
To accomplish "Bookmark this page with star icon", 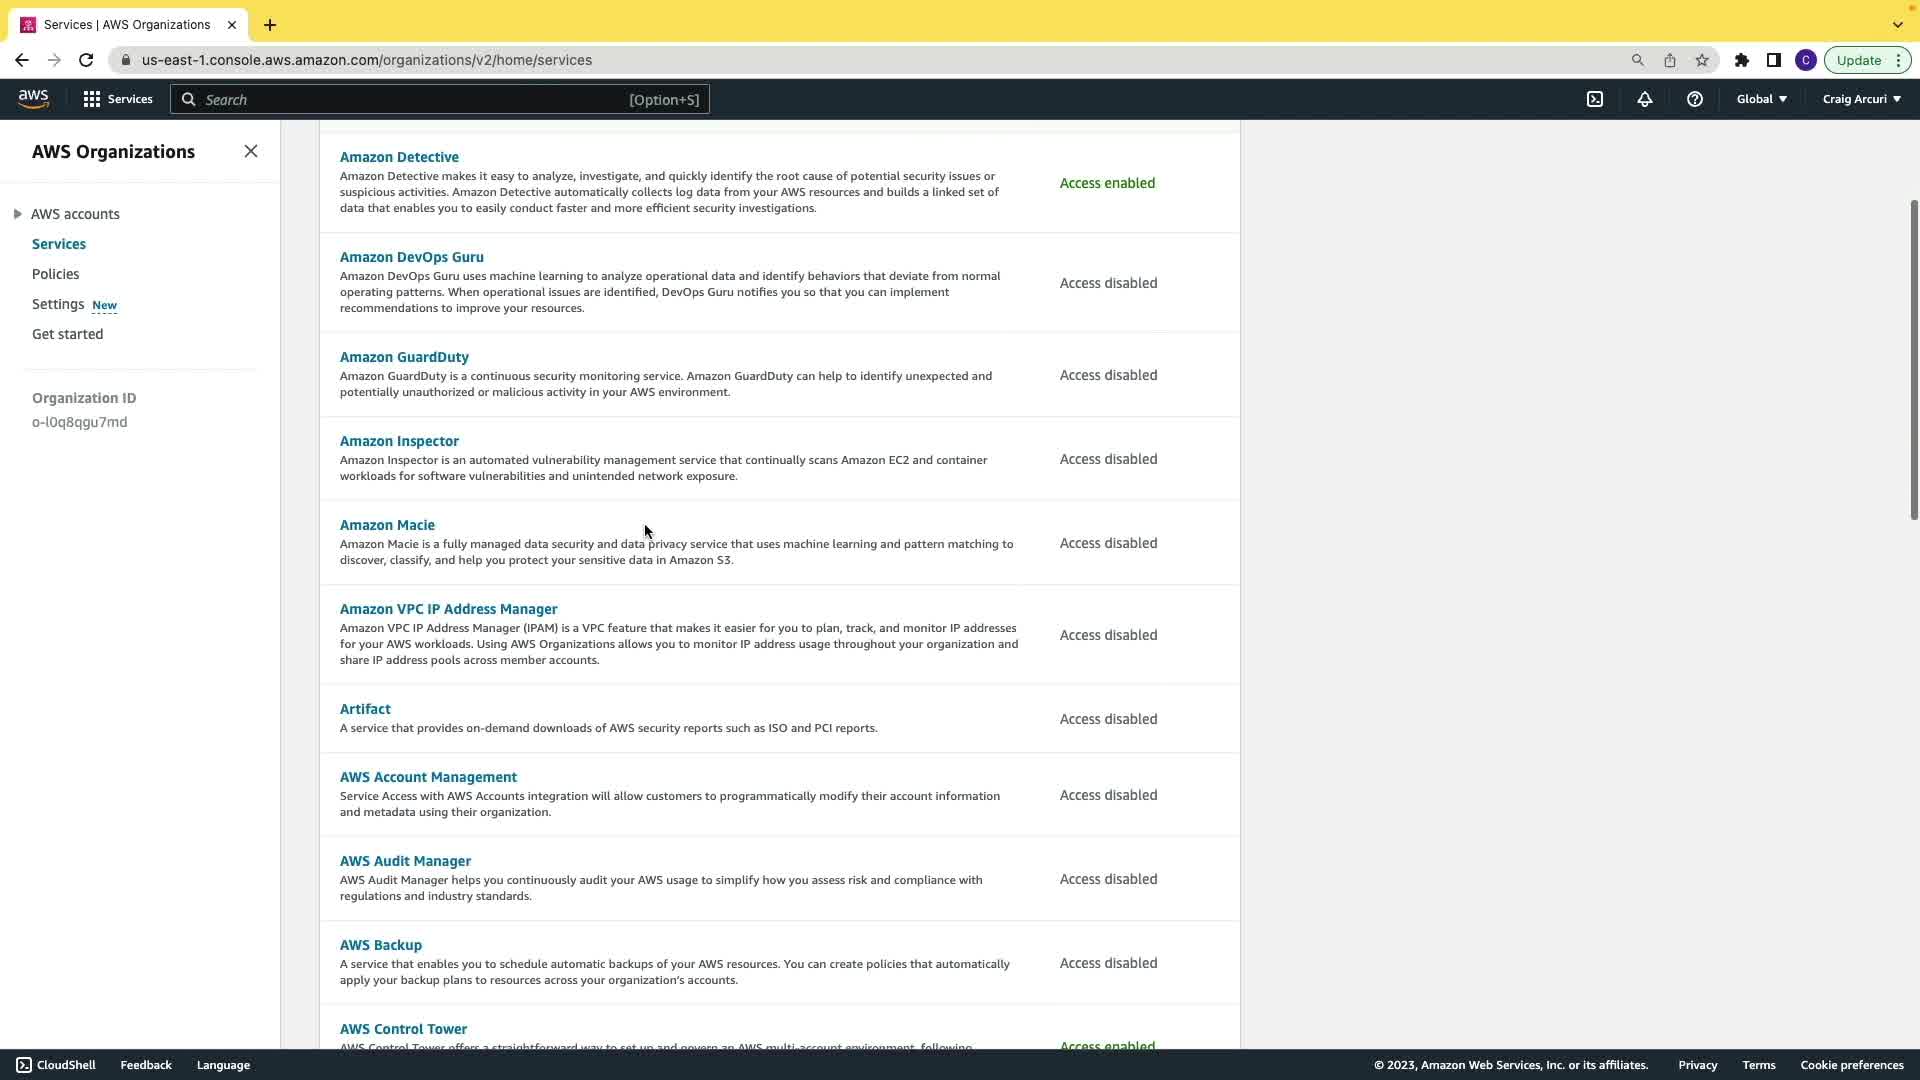I will click(x=1702, y=60).
